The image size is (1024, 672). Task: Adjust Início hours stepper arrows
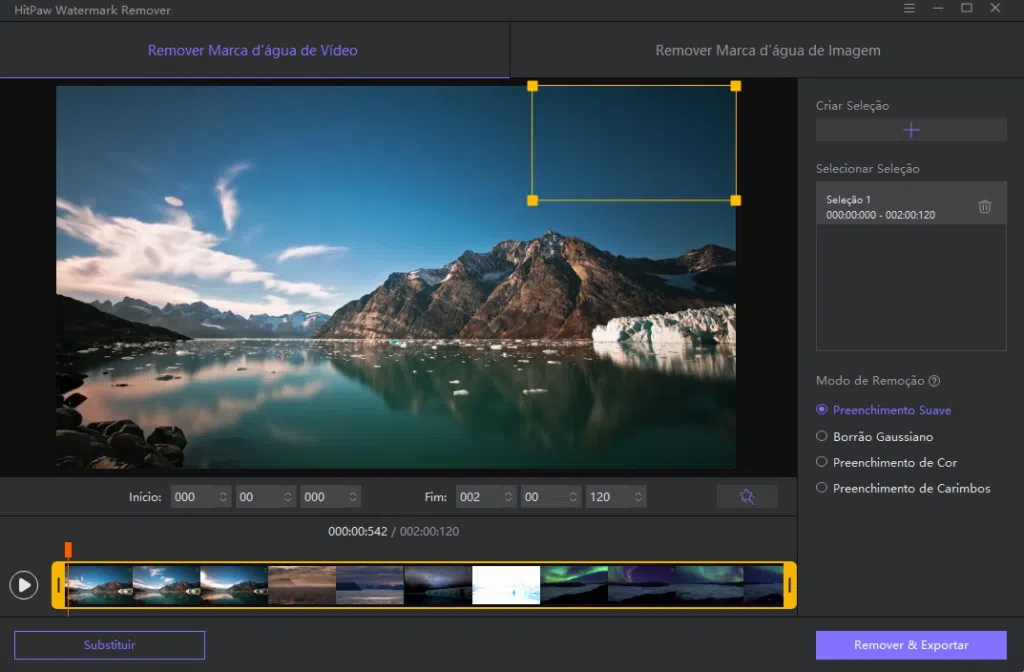point(223,497)
